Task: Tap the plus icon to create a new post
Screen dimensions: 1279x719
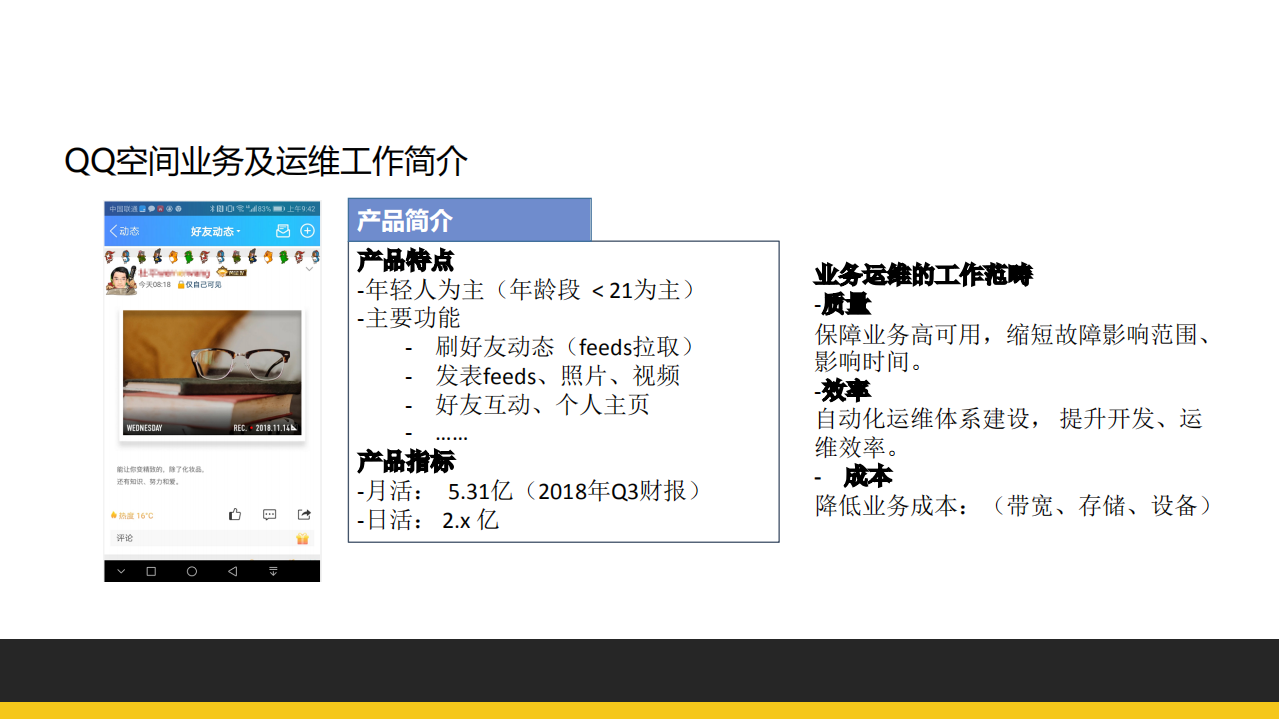Action: 307,231
